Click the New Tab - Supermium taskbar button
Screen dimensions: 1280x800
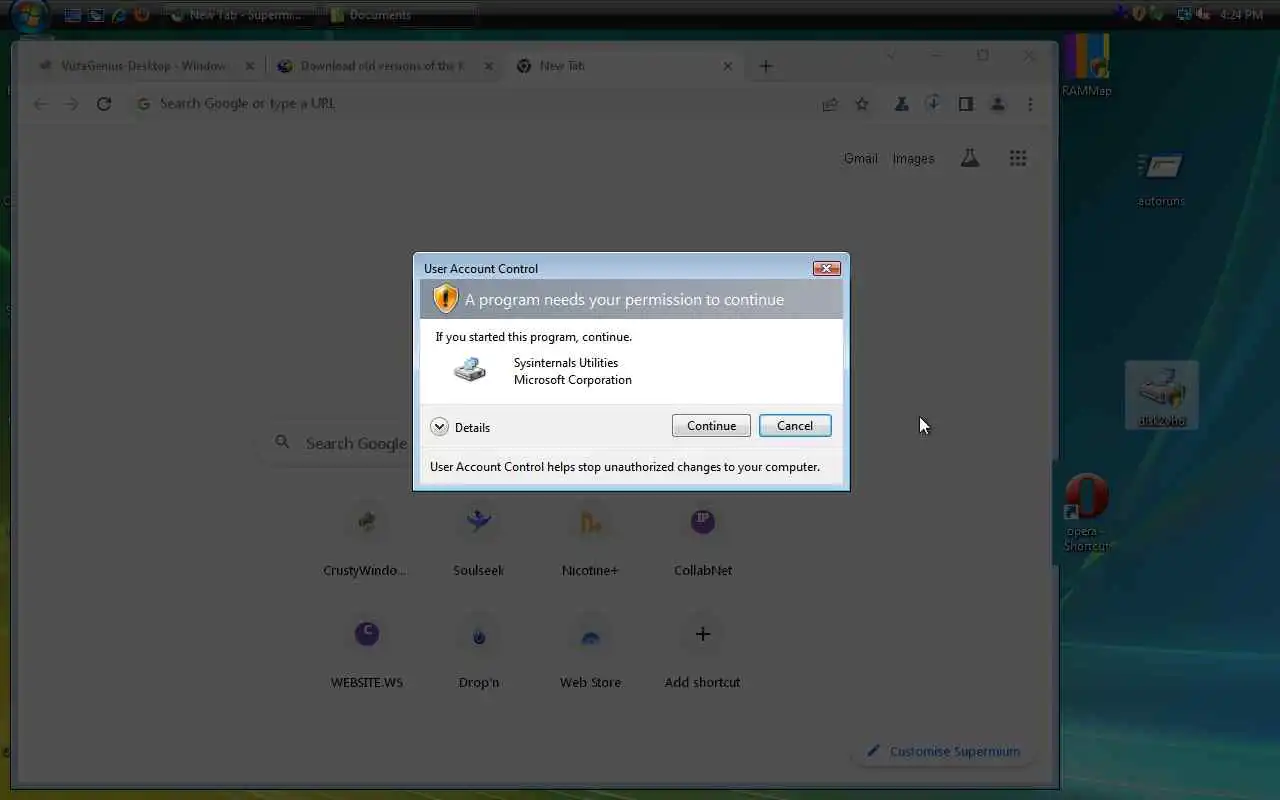tap(238, 15)
